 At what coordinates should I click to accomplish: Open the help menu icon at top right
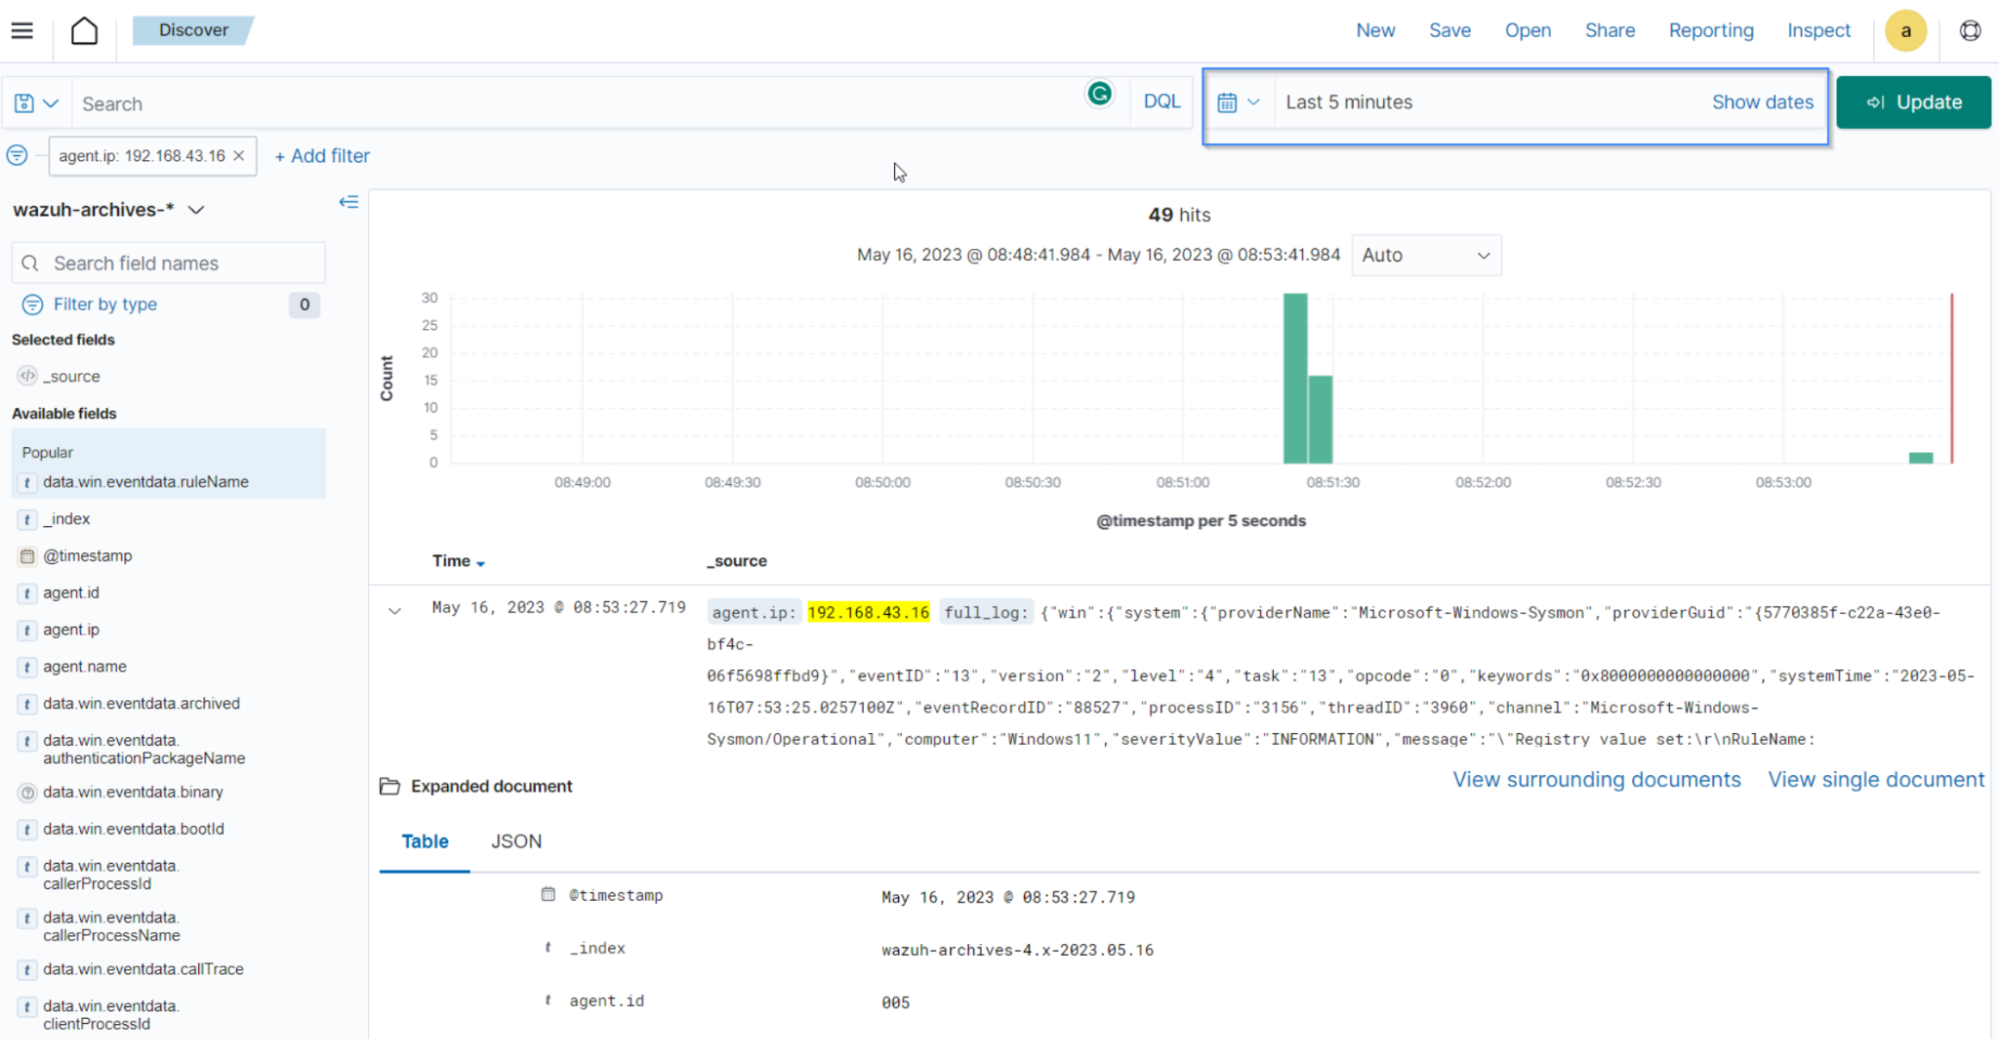click(x=1969, y=31)
